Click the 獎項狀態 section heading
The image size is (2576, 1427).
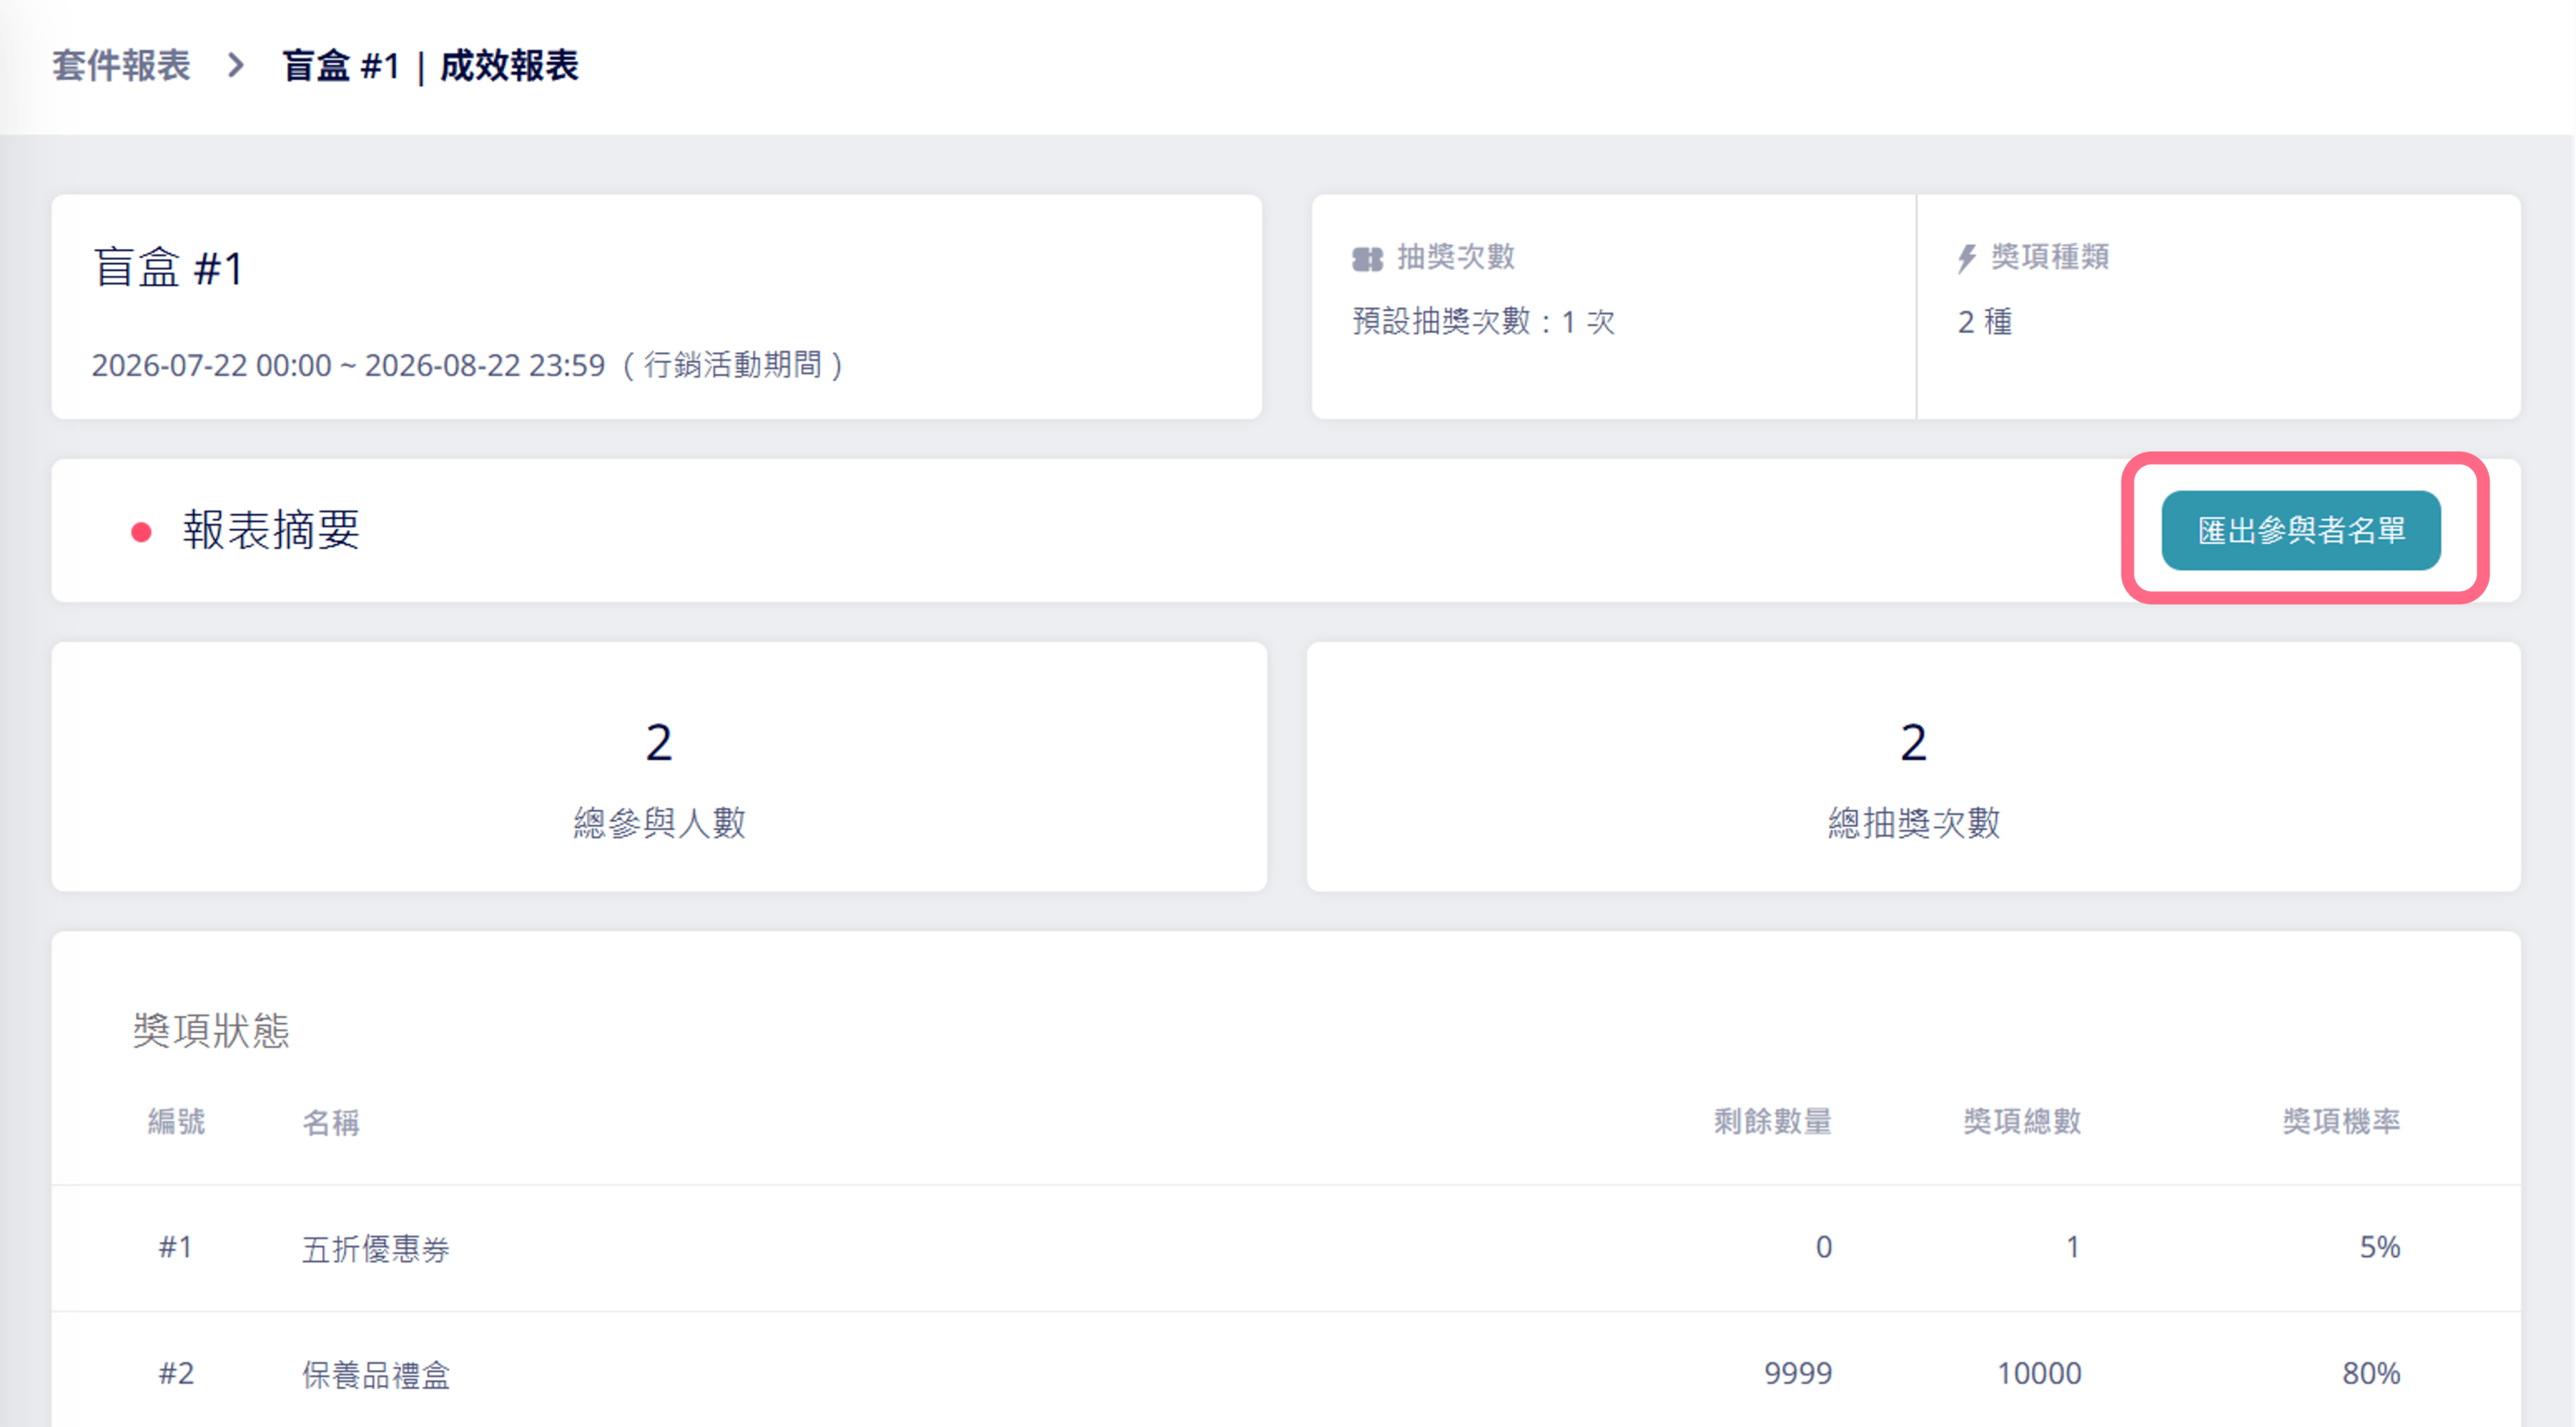click(211, 1030)
